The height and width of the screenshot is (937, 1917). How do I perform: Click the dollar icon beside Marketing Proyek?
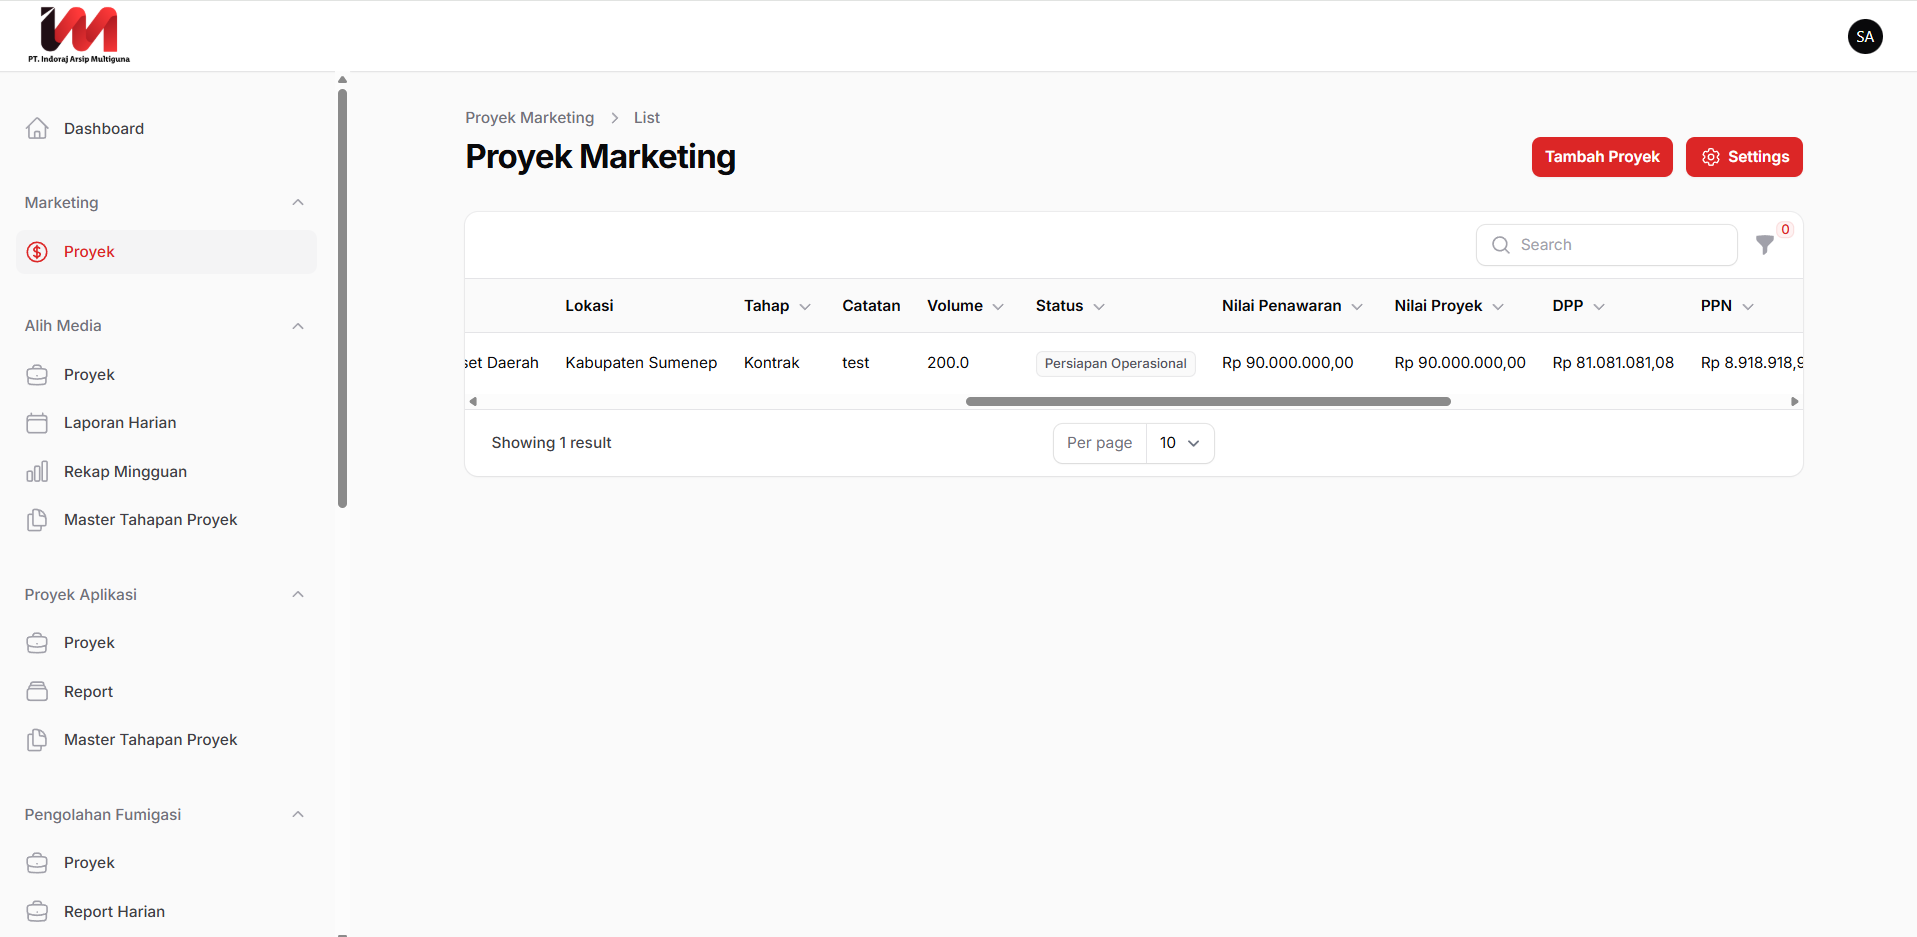(37, 252)
